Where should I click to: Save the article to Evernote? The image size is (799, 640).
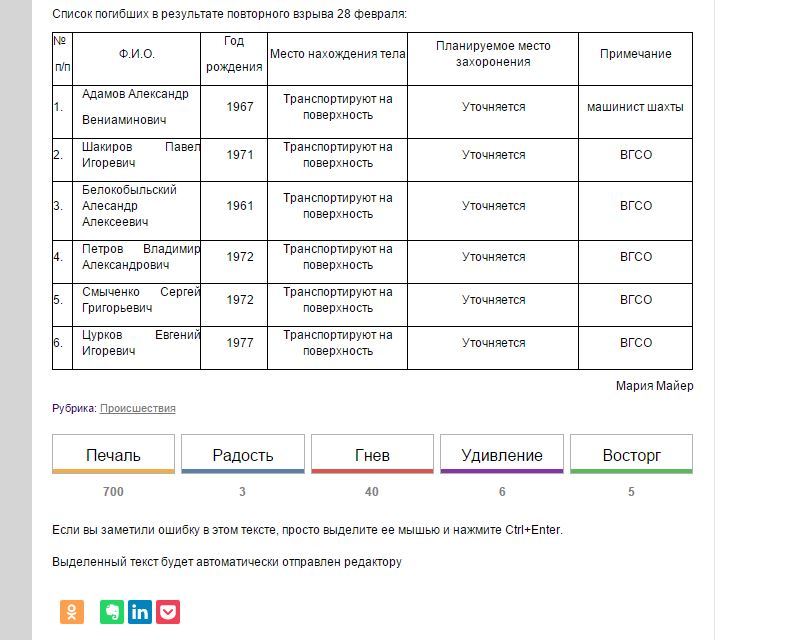tap(112, 611)
